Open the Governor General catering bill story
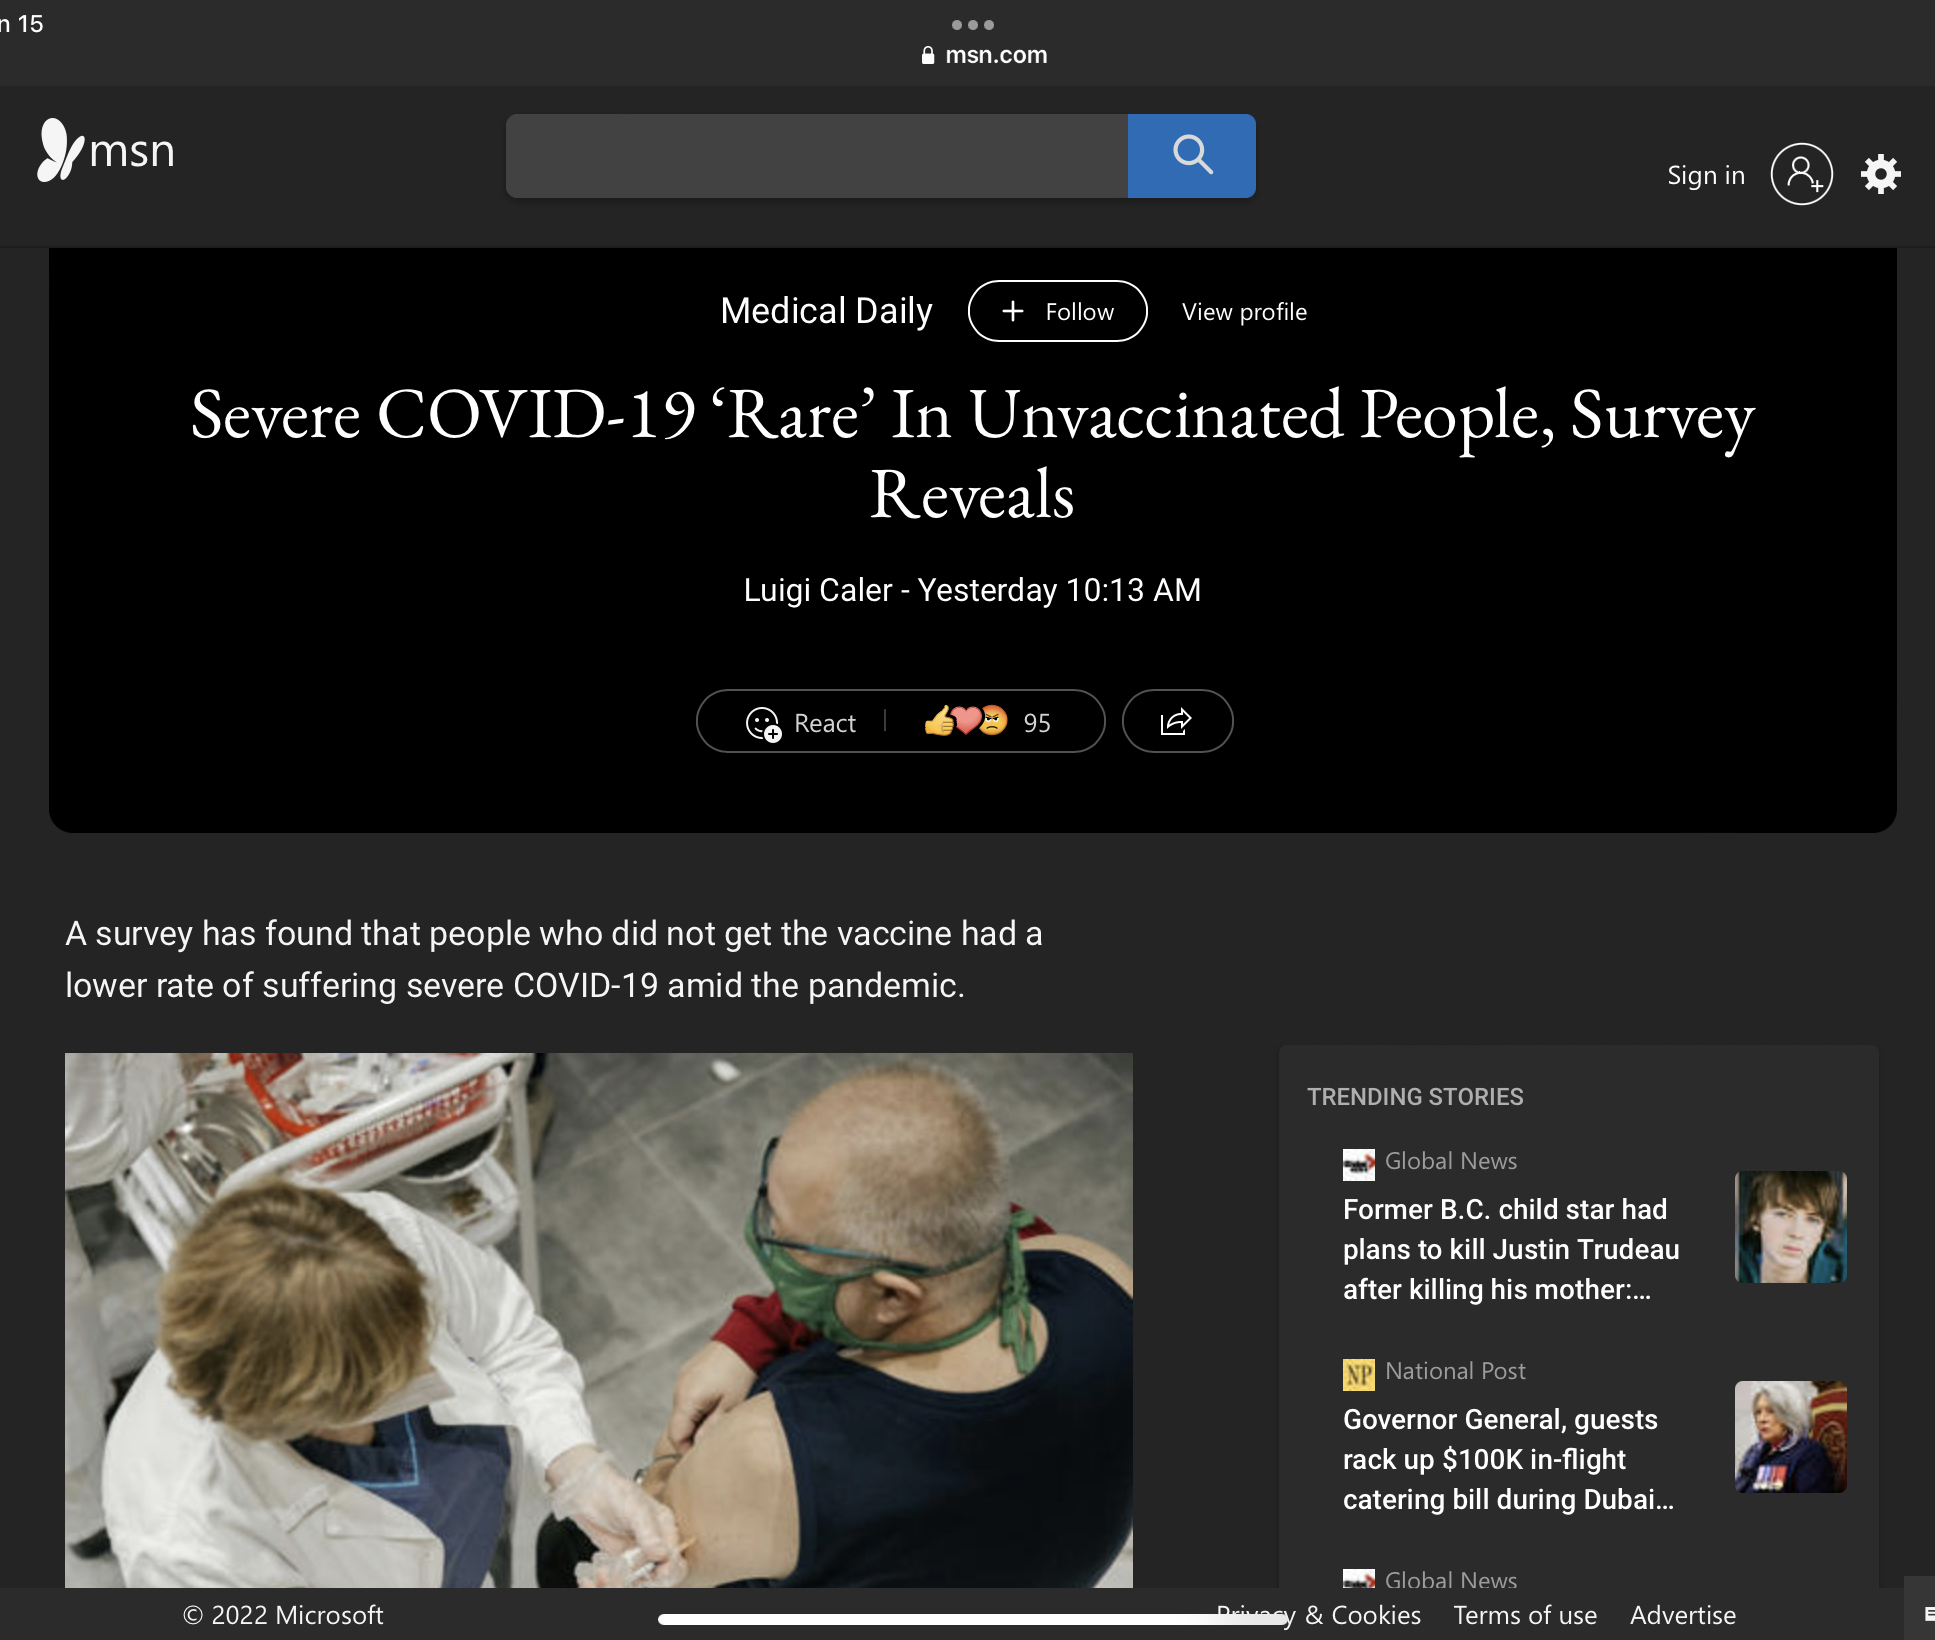The height and width of the screenshot is (1640, 1935). 1508,1459
